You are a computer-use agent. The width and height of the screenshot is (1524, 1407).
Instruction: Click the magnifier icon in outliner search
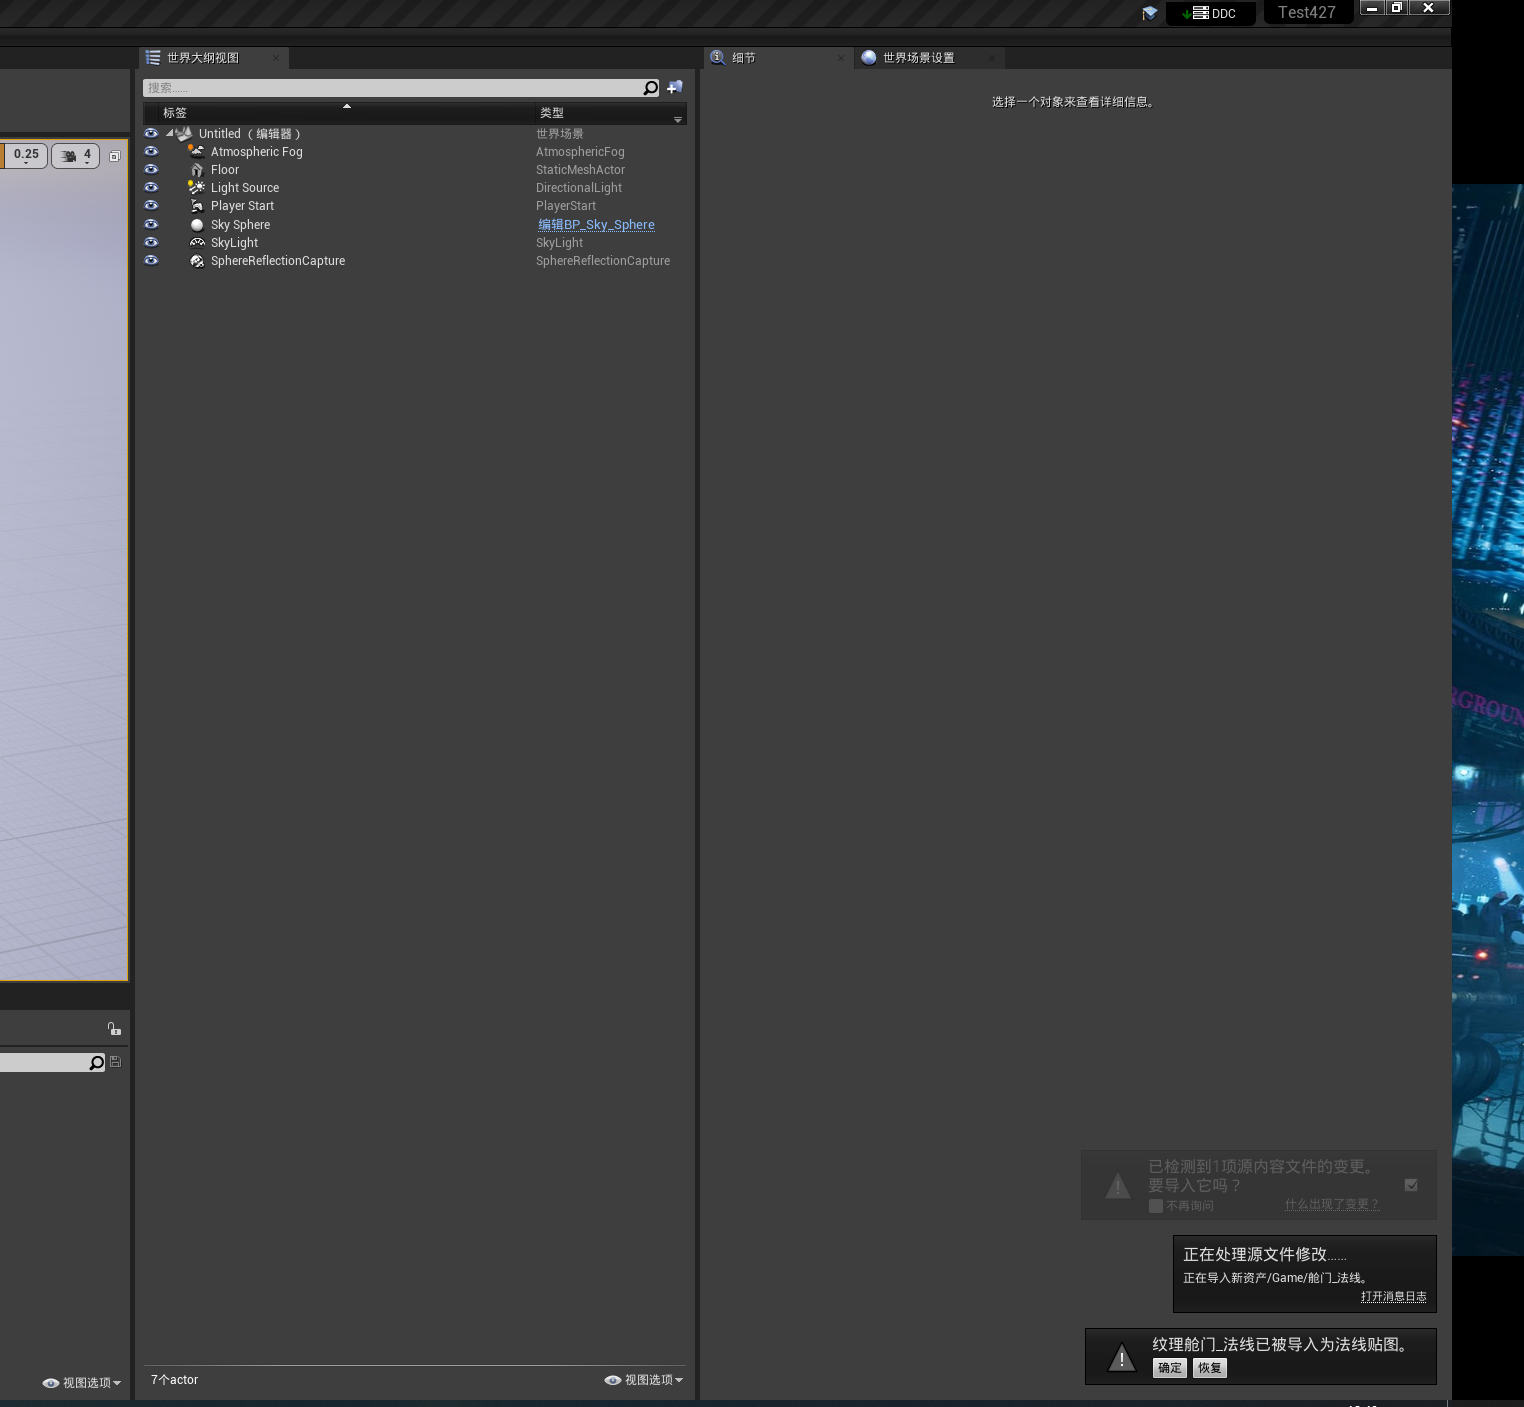coord(651,88)
